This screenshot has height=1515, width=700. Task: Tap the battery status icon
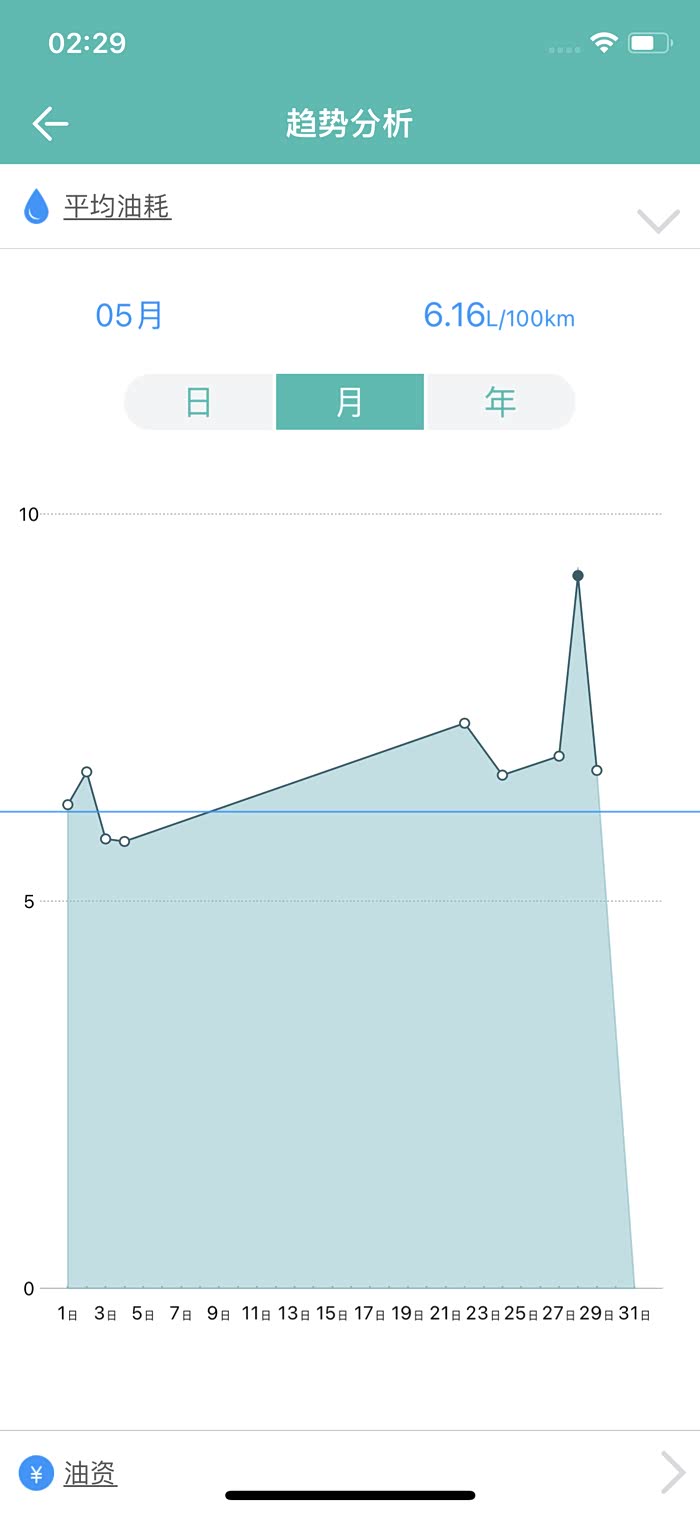coord(649,43)
